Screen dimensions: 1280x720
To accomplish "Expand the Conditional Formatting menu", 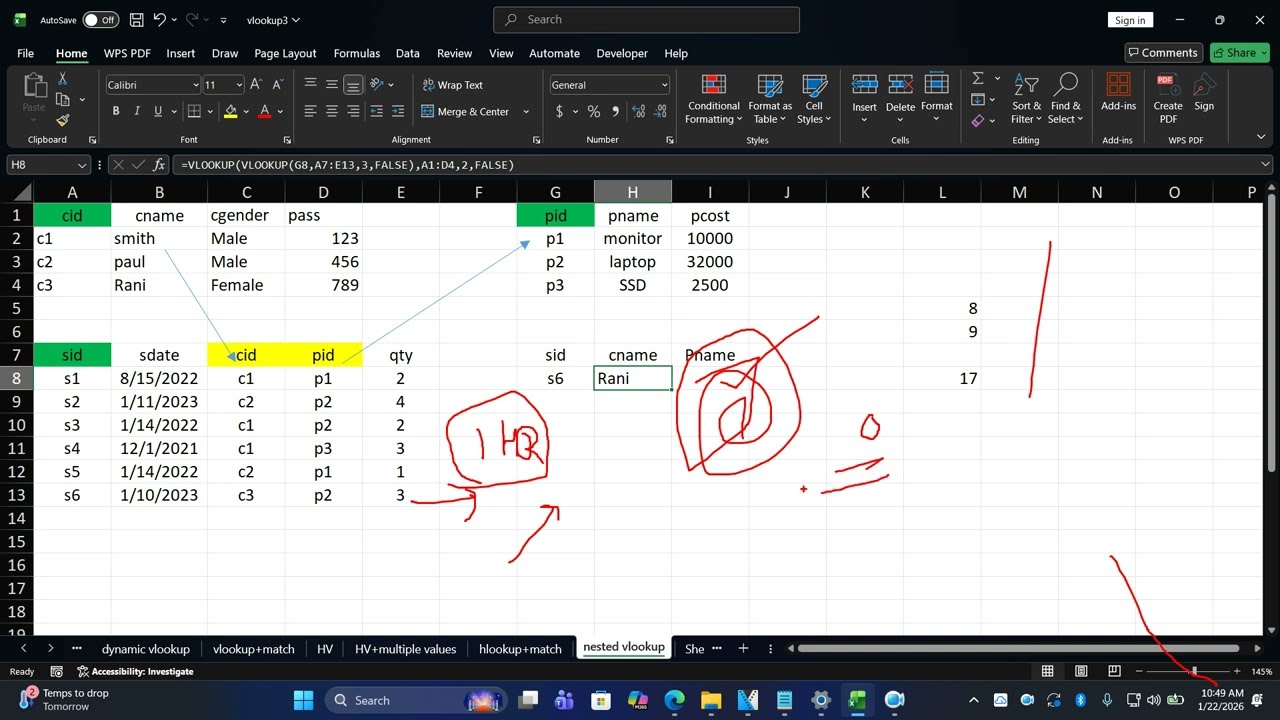I will point(714,99).
